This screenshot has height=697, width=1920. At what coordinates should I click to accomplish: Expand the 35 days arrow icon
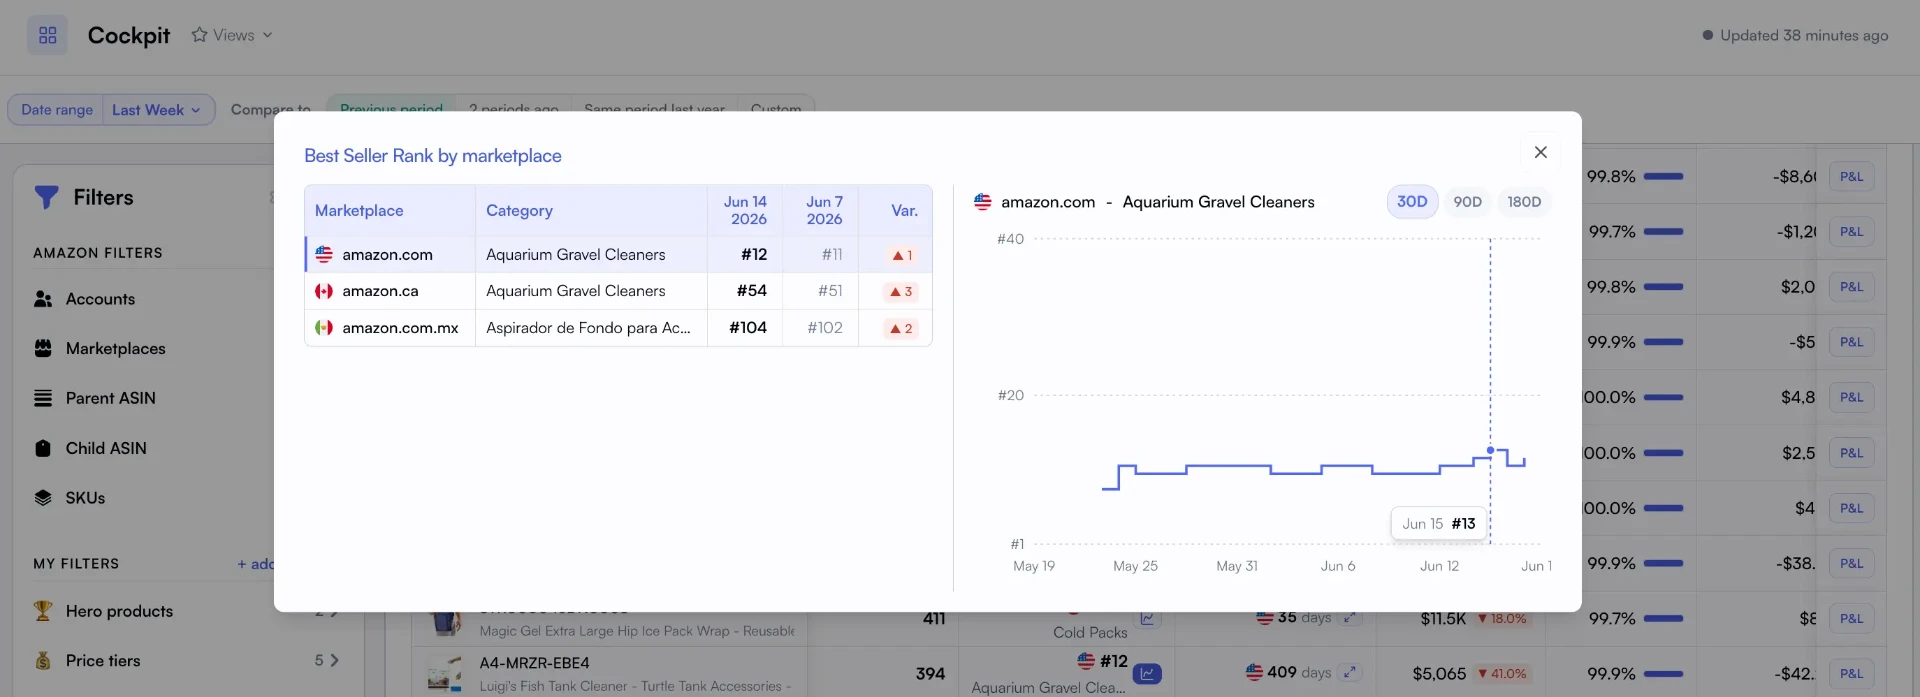coord(1350,618)
